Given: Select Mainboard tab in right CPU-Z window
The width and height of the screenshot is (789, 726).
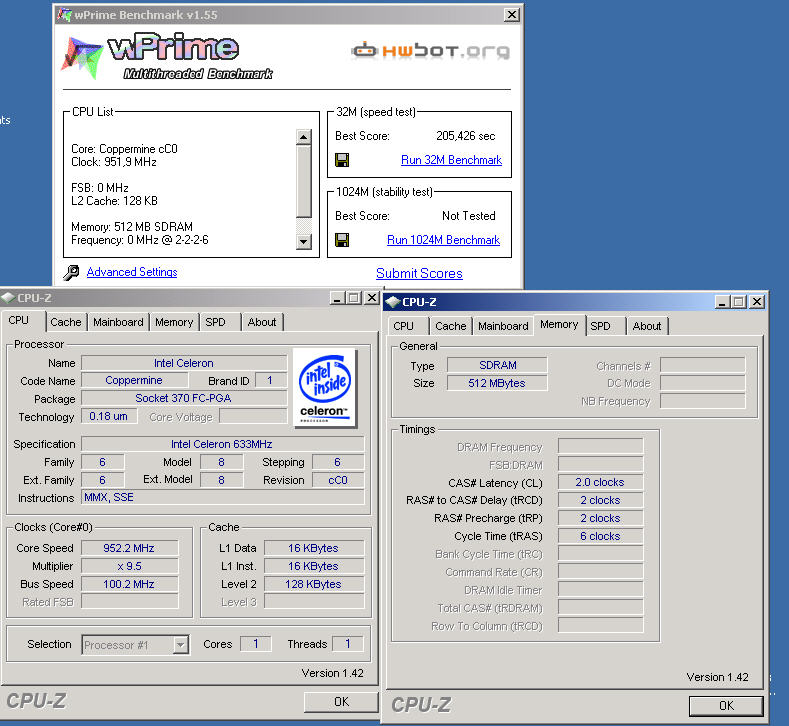Looking at the screenshot, I should point(503,326).
